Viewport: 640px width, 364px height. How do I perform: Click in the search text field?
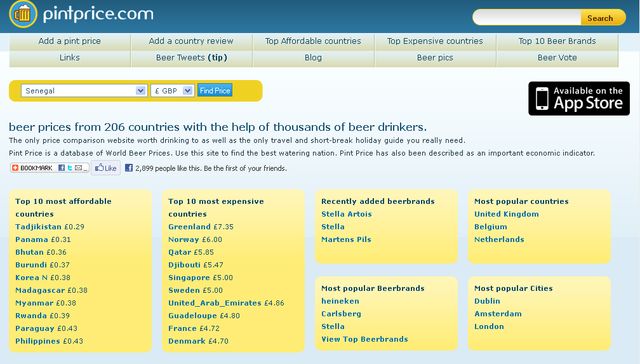click(x=527, y=18)
